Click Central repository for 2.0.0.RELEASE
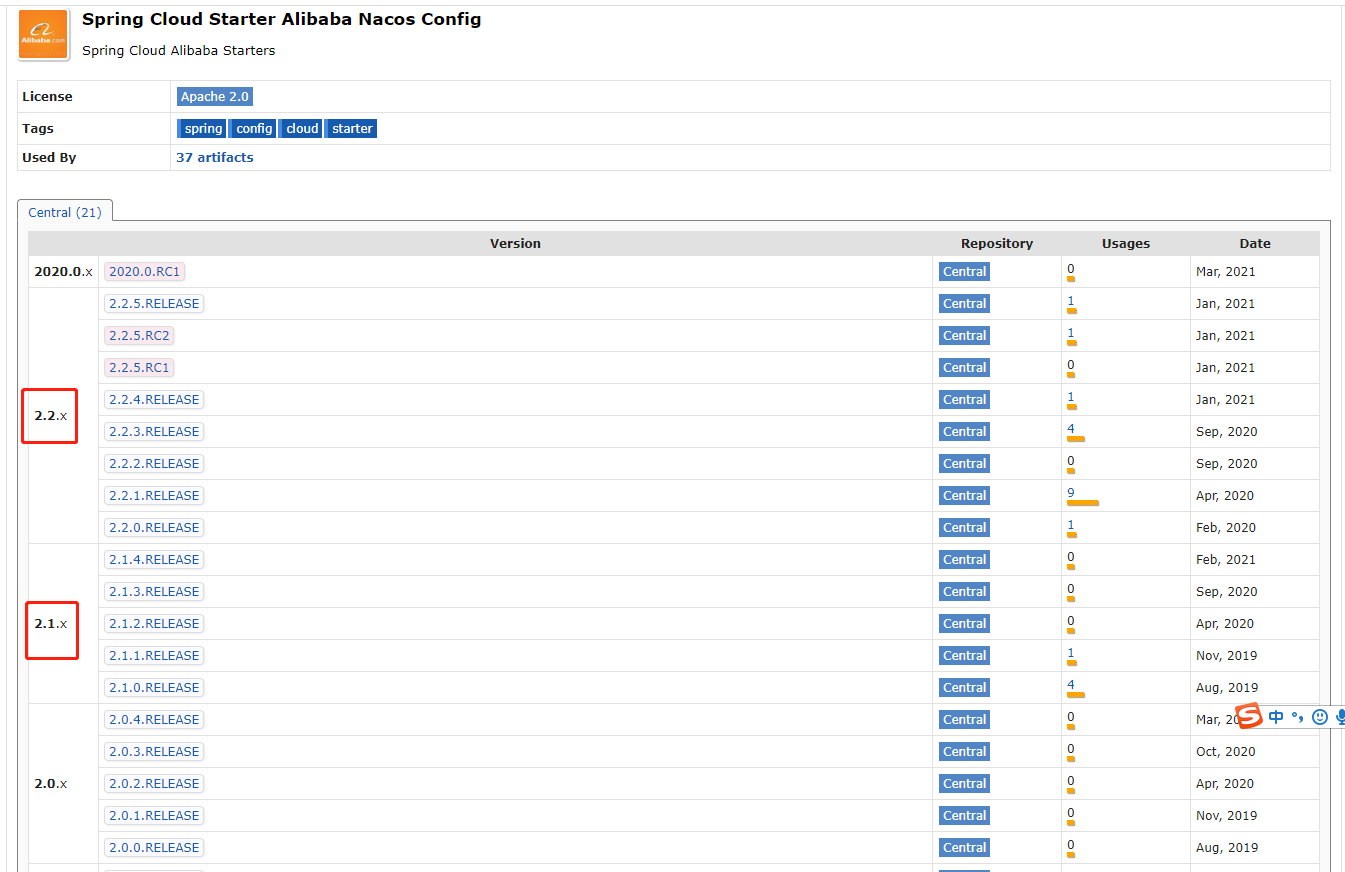The height and width of the screenshot is (872, 1345). pyautogui.click(x=964, y=848)
